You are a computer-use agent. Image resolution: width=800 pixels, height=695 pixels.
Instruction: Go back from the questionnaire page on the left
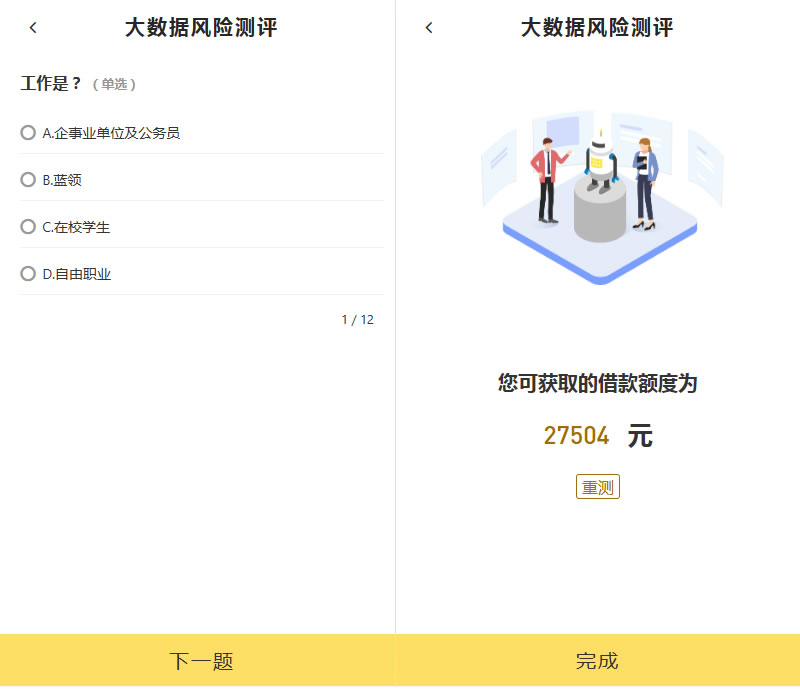(x=33, y=28)
